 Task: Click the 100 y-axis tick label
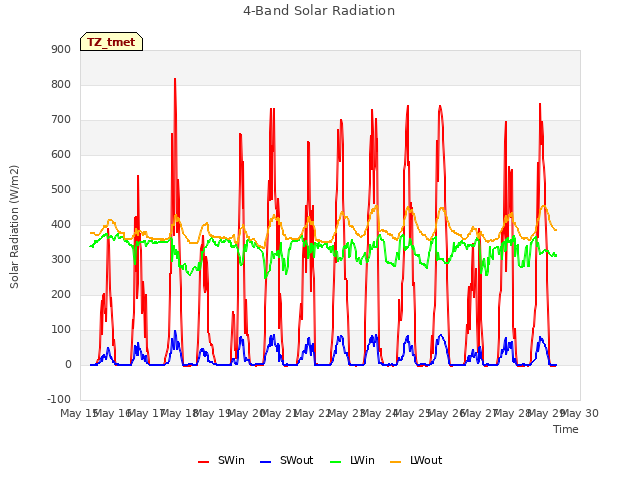click(x=61, y=329)
